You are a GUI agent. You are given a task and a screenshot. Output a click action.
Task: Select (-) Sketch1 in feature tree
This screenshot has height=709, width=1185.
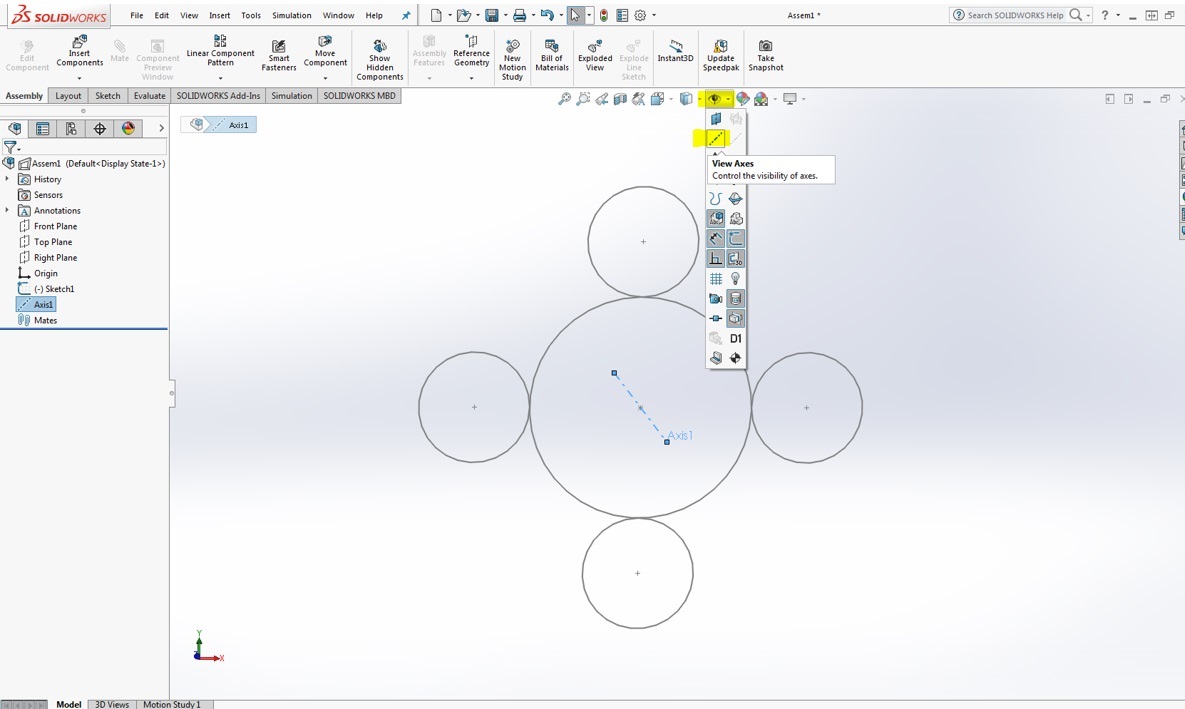pyautogui.click(x=54, y=289)
